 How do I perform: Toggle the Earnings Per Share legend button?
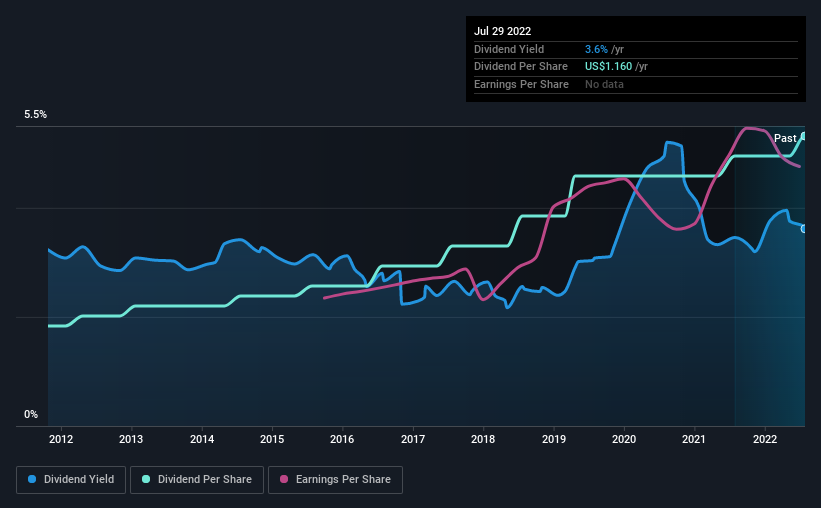click(335, 480)
